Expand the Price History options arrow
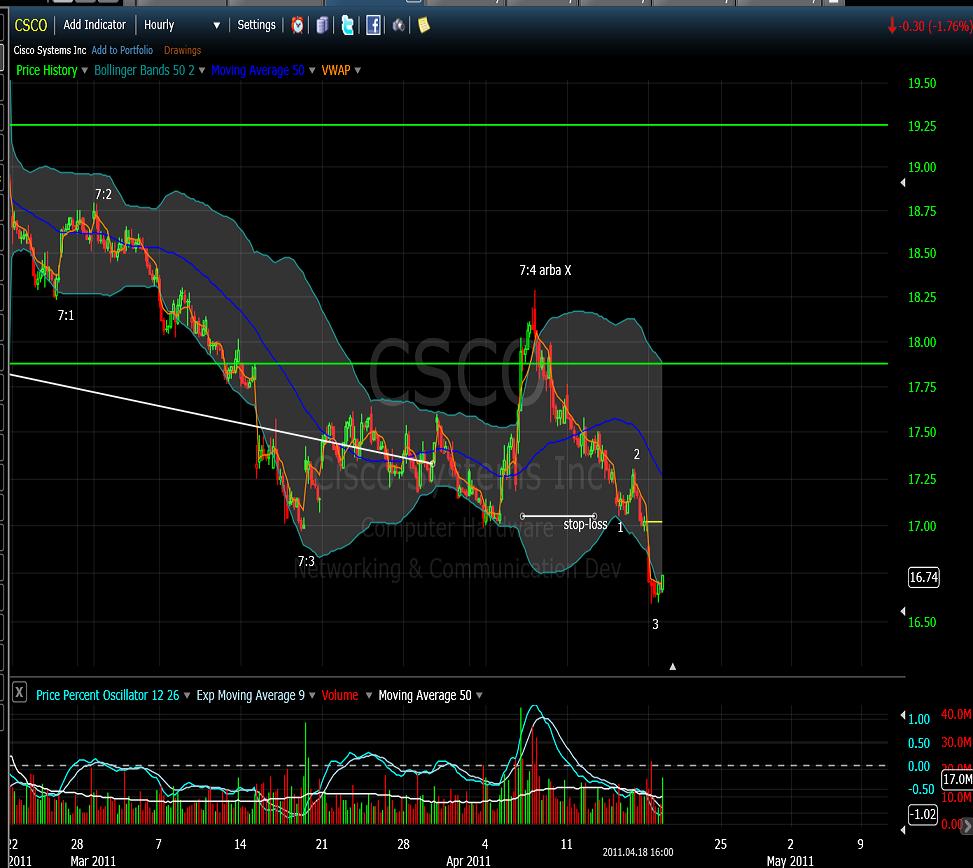 [84, 71]
